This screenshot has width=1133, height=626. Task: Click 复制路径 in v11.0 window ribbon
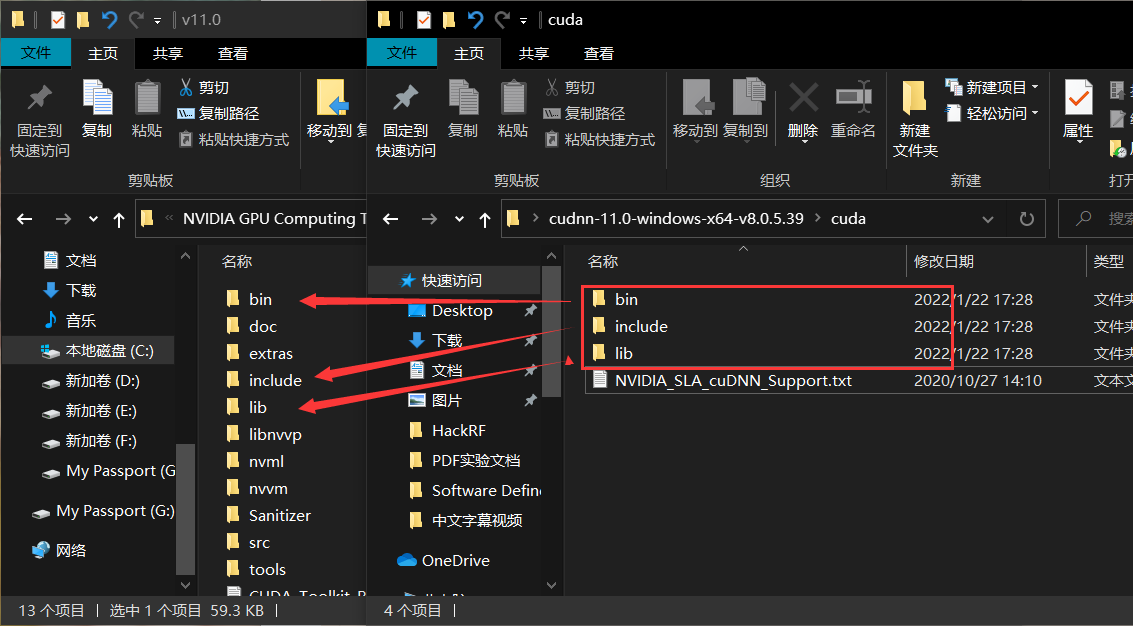217,113
